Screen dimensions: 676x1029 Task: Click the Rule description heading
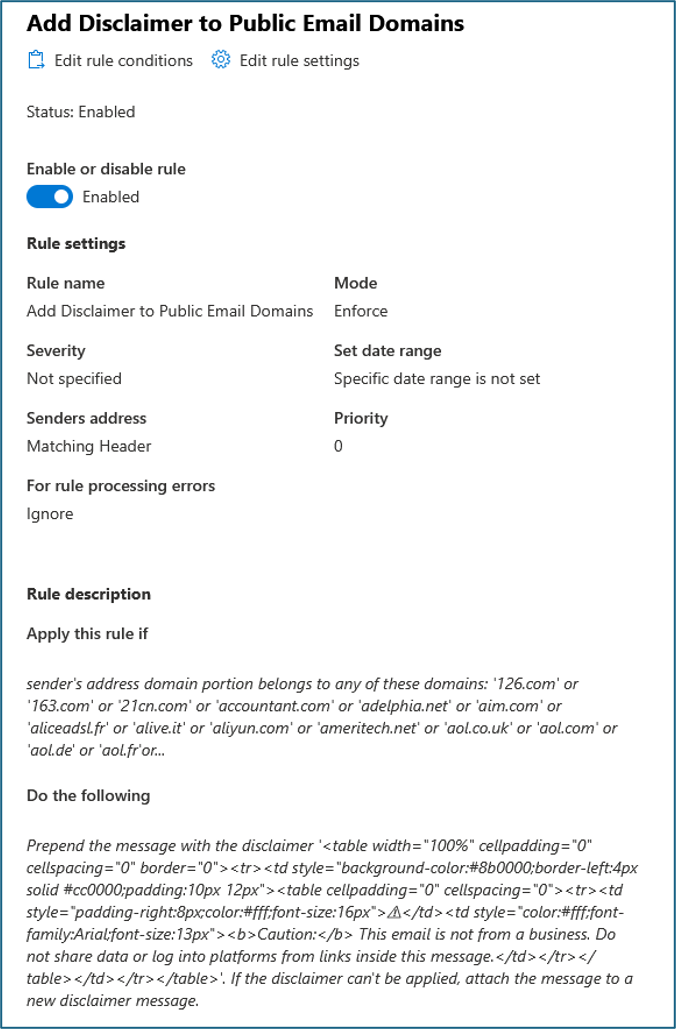point(89,594)
